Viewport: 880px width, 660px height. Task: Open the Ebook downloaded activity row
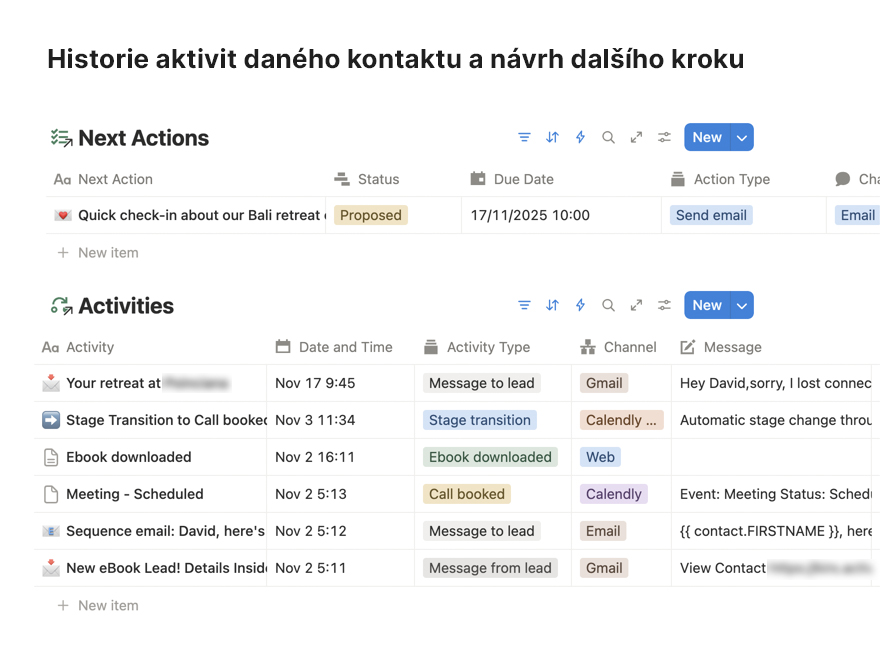128,457
